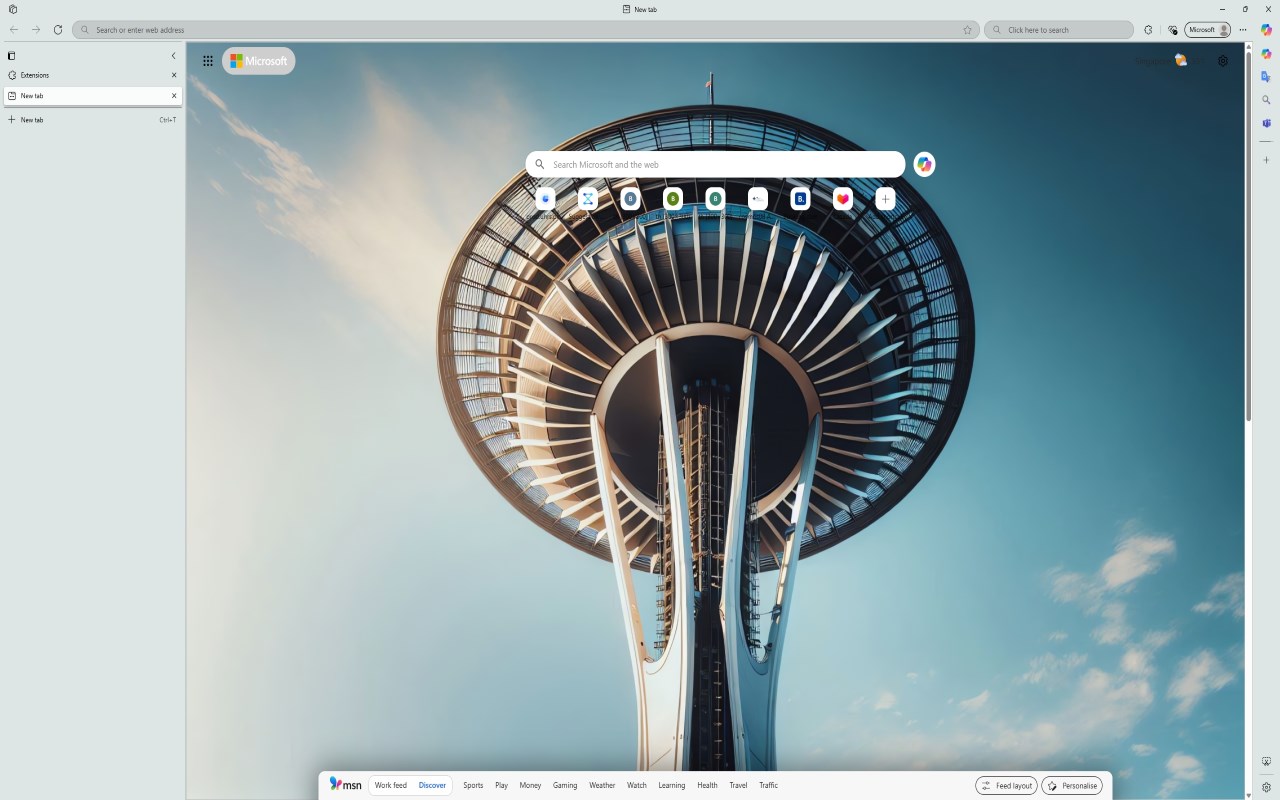
Task: Click the Feed layout button
Action: pos(1006,785)
